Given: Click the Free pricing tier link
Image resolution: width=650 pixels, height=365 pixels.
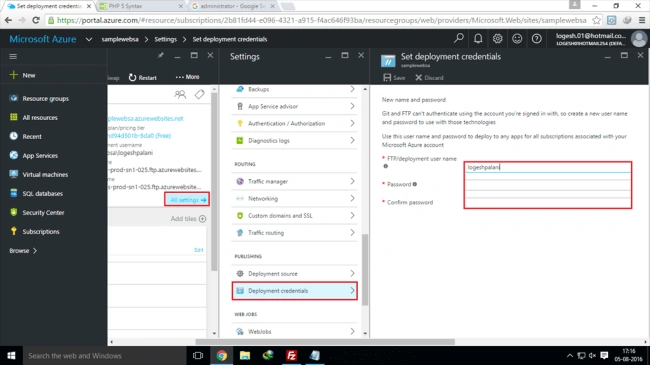Looking at the screenshot, I should (139, 136).
